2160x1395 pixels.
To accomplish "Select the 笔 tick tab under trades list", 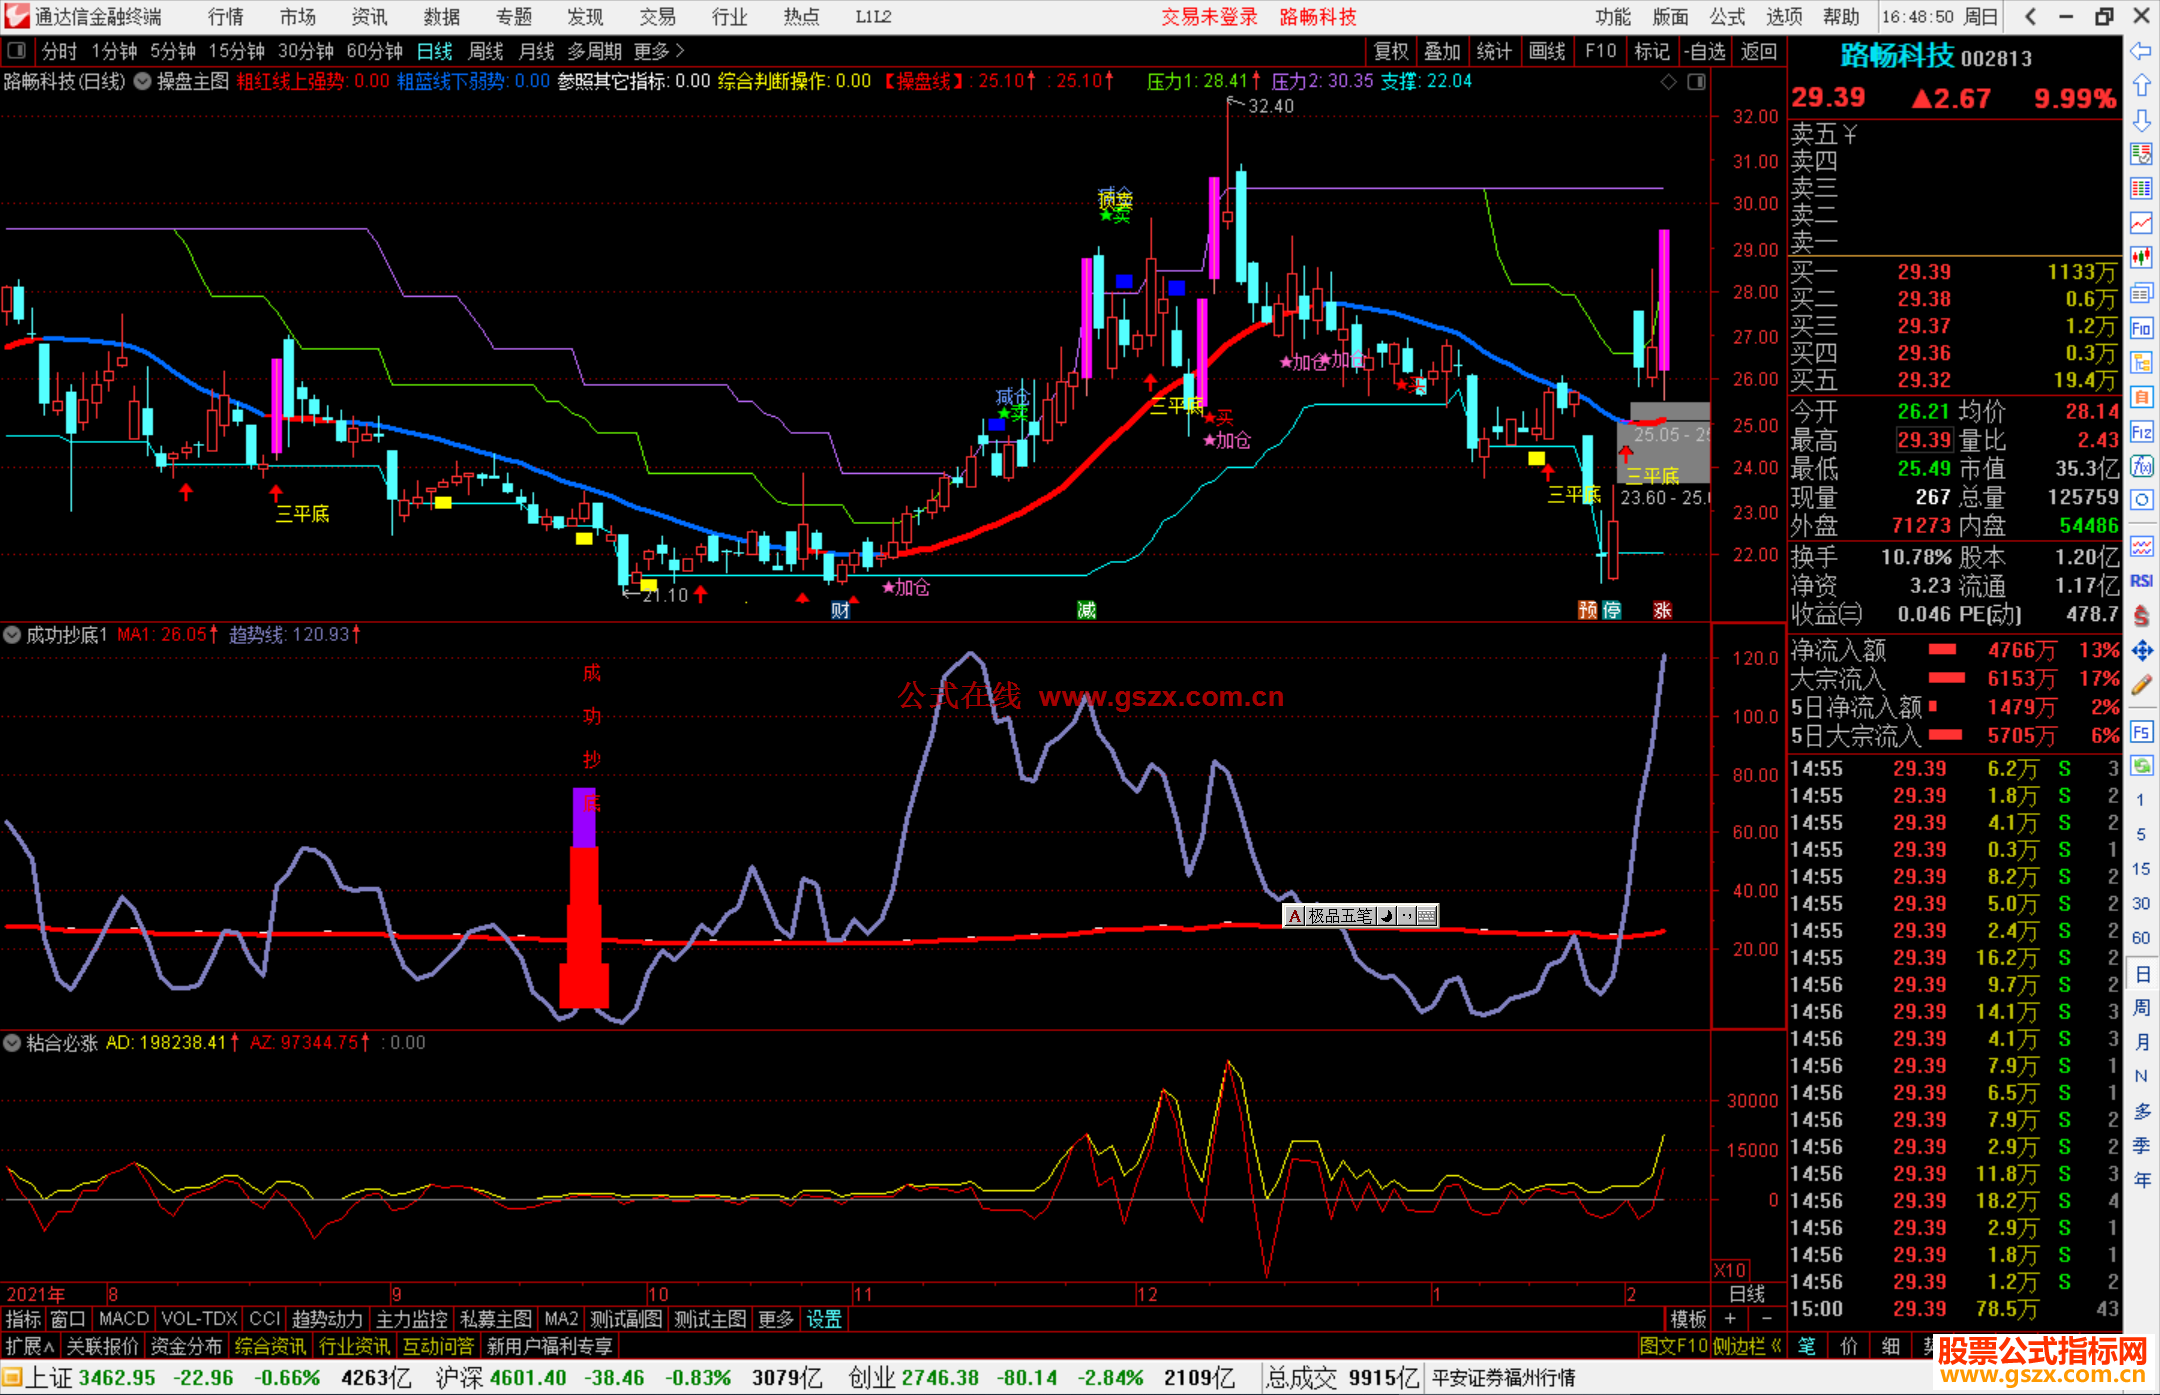I will [1807, 1346].
